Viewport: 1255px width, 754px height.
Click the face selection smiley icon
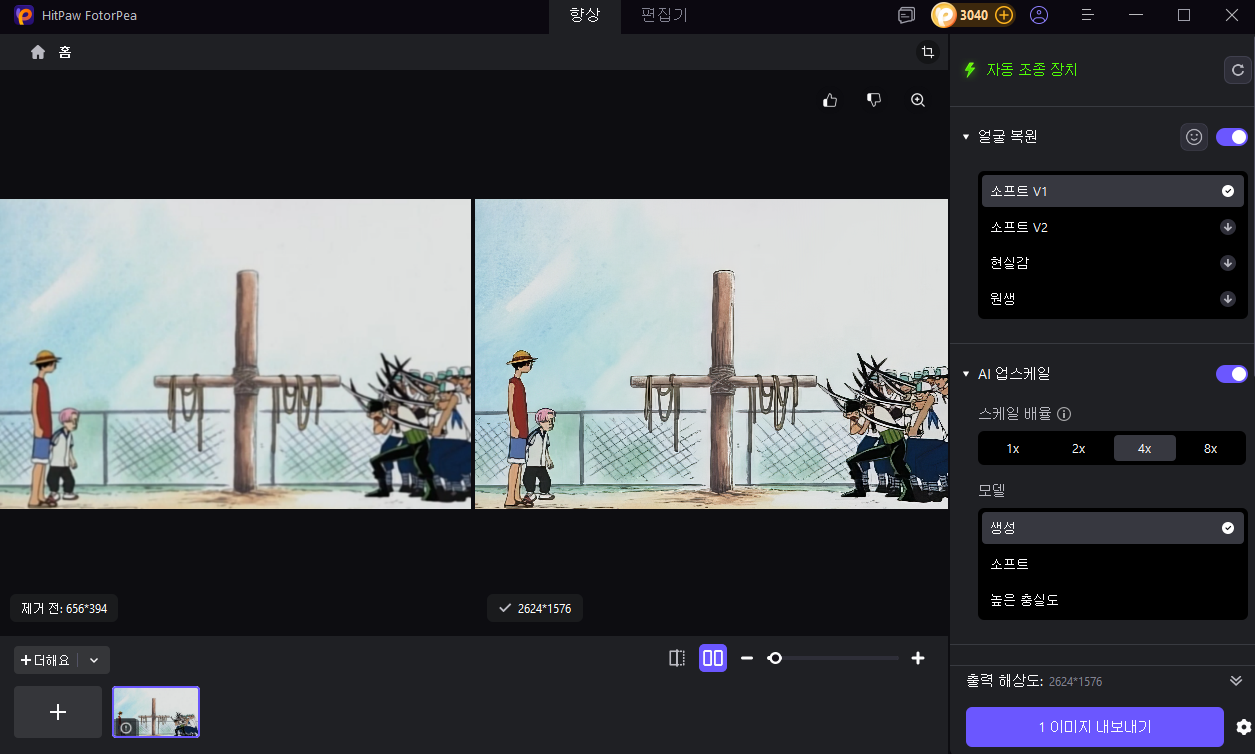1193,137
